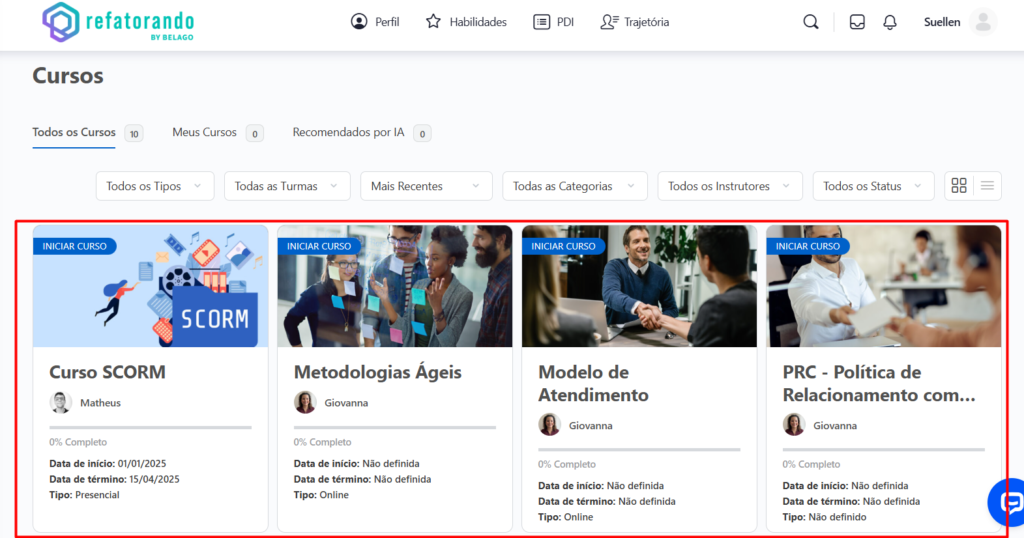Screen dimensions: 1024x538
Task: Open the Modelo de Atendimento course title
Action: coord(593,383)
